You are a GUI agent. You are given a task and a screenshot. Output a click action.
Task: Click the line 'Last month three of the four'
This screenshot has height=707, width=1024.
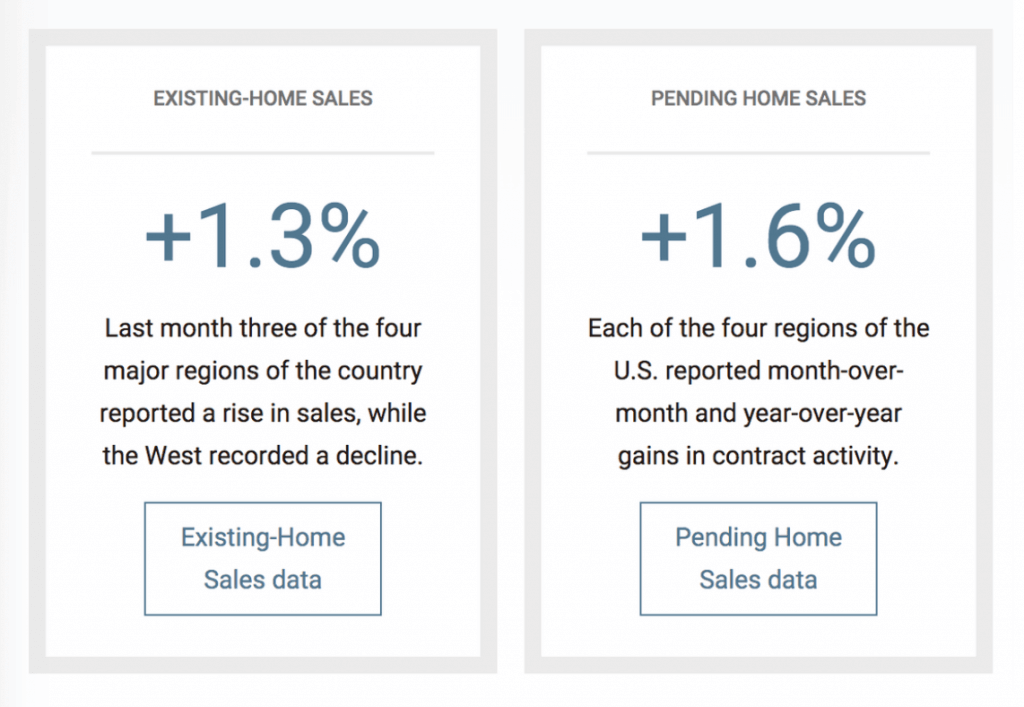263,328
